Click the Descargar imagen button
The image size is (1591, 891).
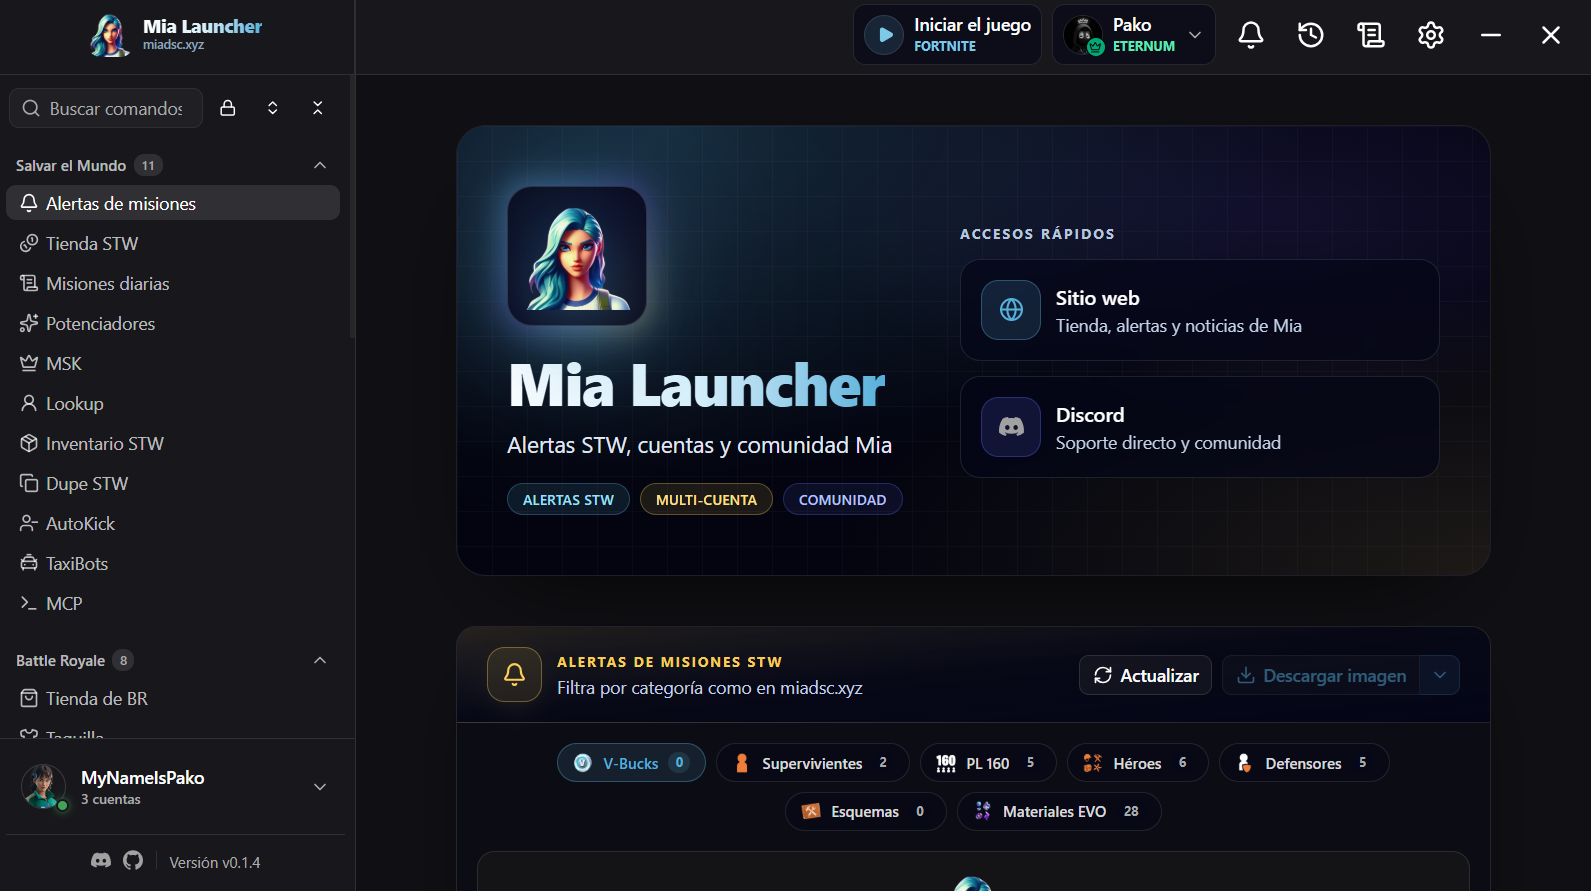click(x=1321, y=675)
